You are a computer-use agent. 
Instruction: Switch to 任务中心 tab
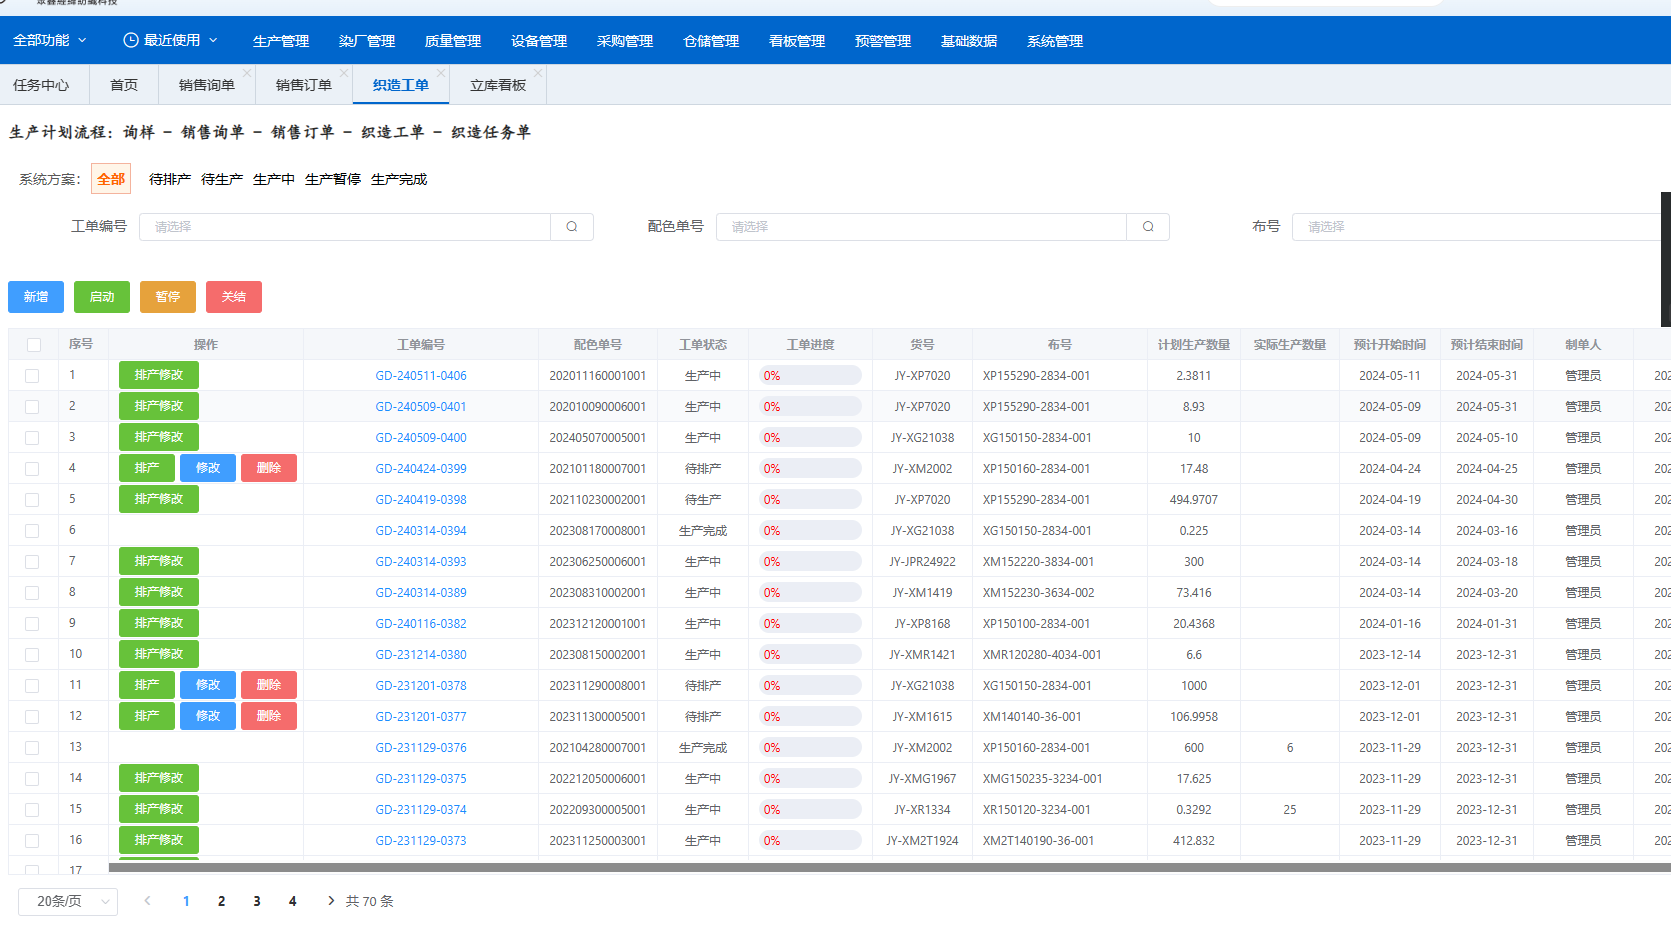[x=41, y=85]
